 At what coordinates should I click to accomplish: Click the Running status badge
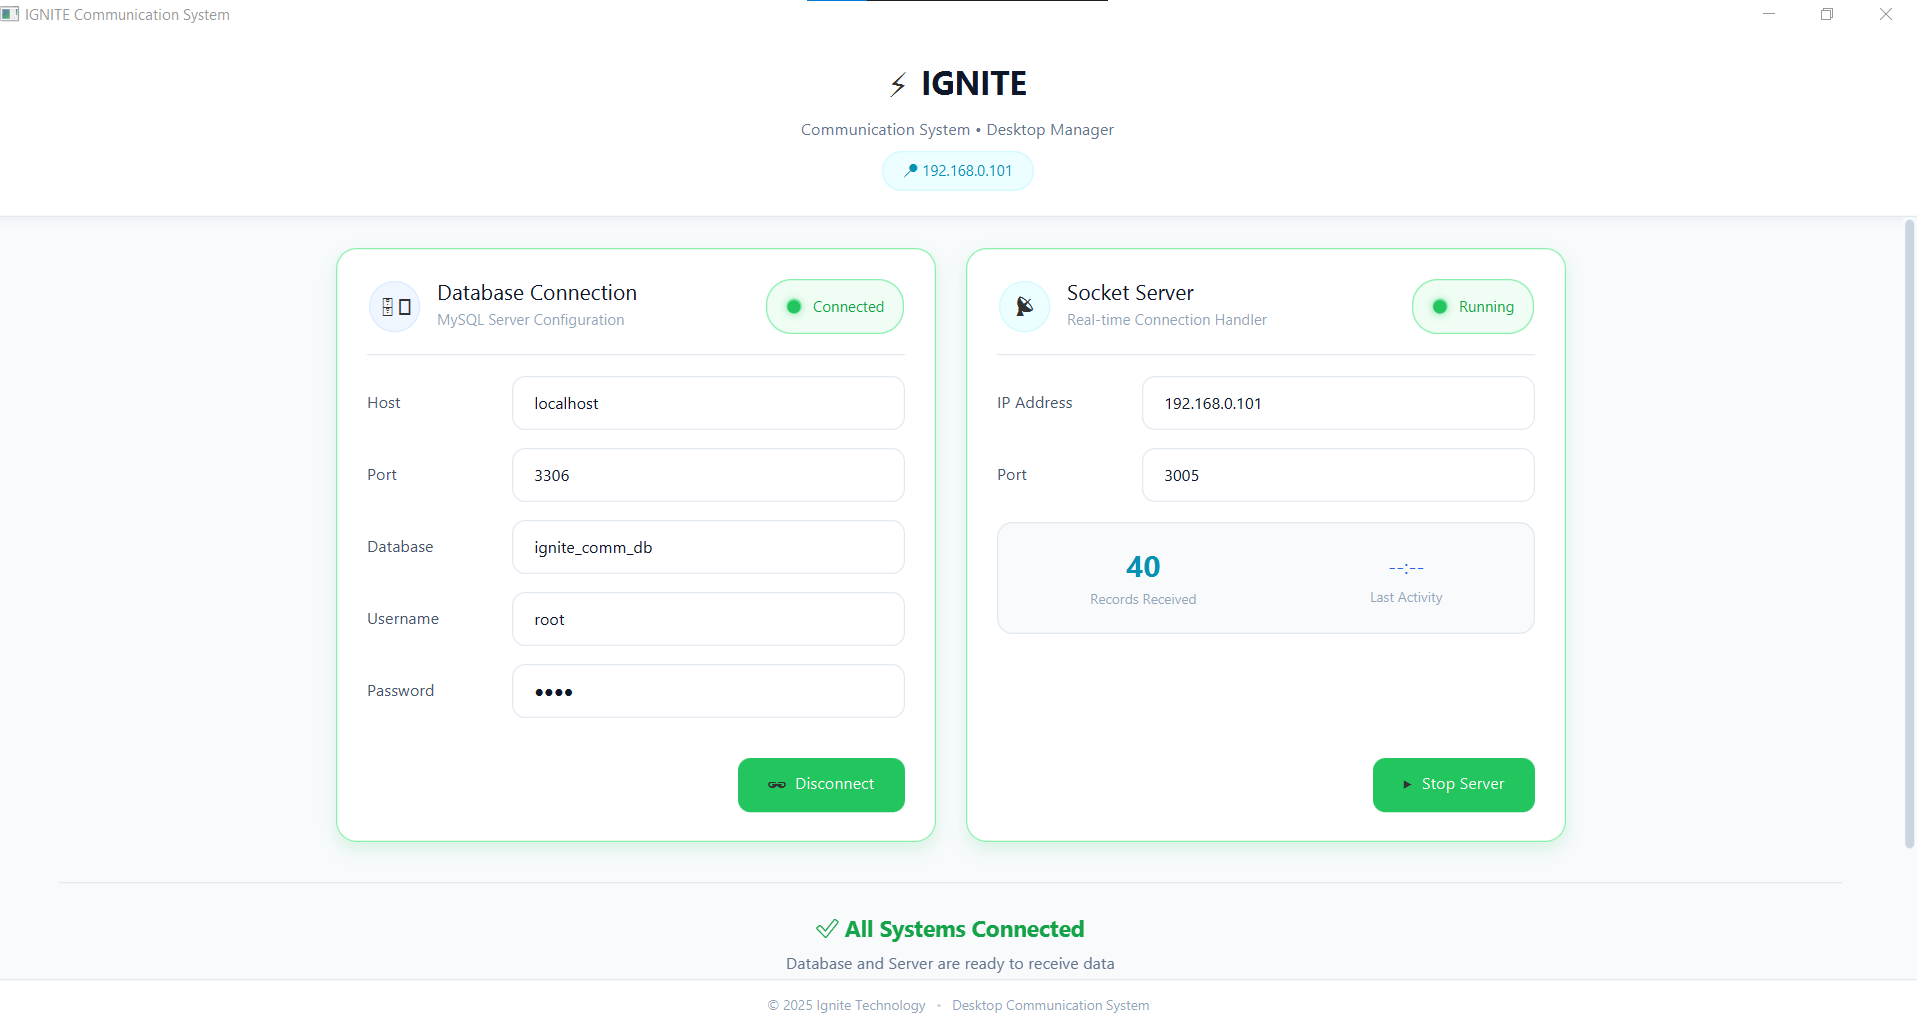pyautogui.click(x=1472, y=307)
